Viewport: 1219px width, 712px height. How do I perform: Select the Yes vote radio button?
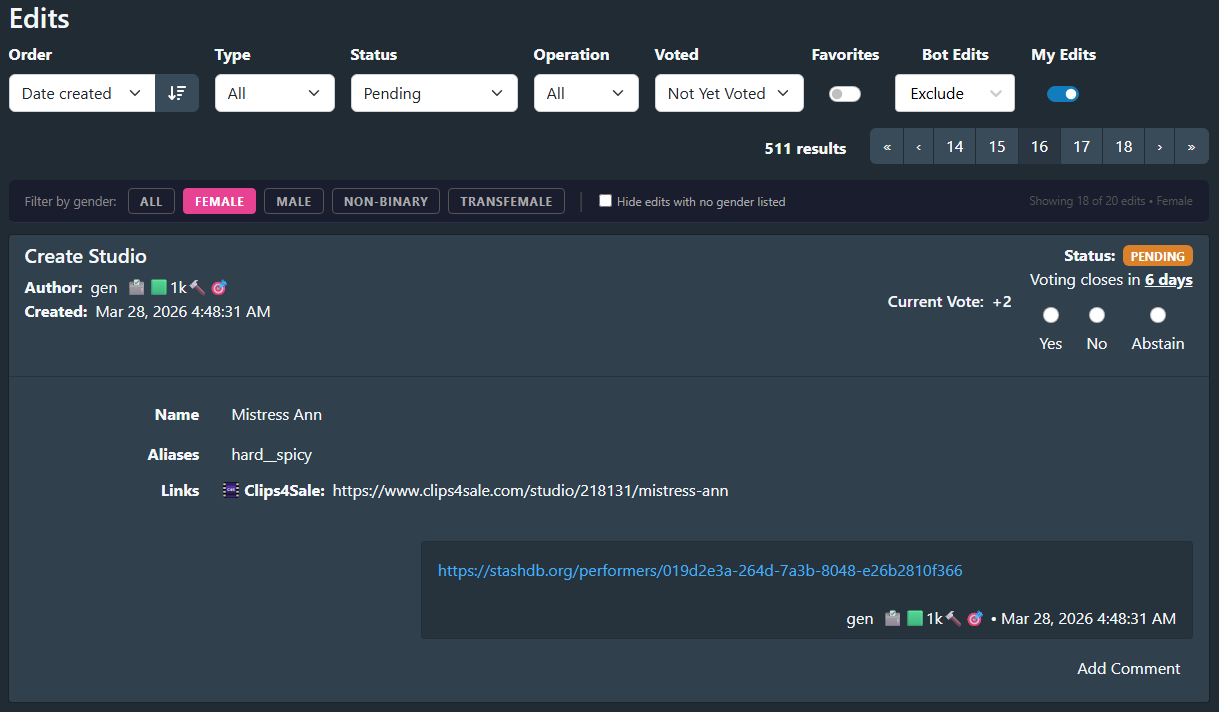(1050, 315)
